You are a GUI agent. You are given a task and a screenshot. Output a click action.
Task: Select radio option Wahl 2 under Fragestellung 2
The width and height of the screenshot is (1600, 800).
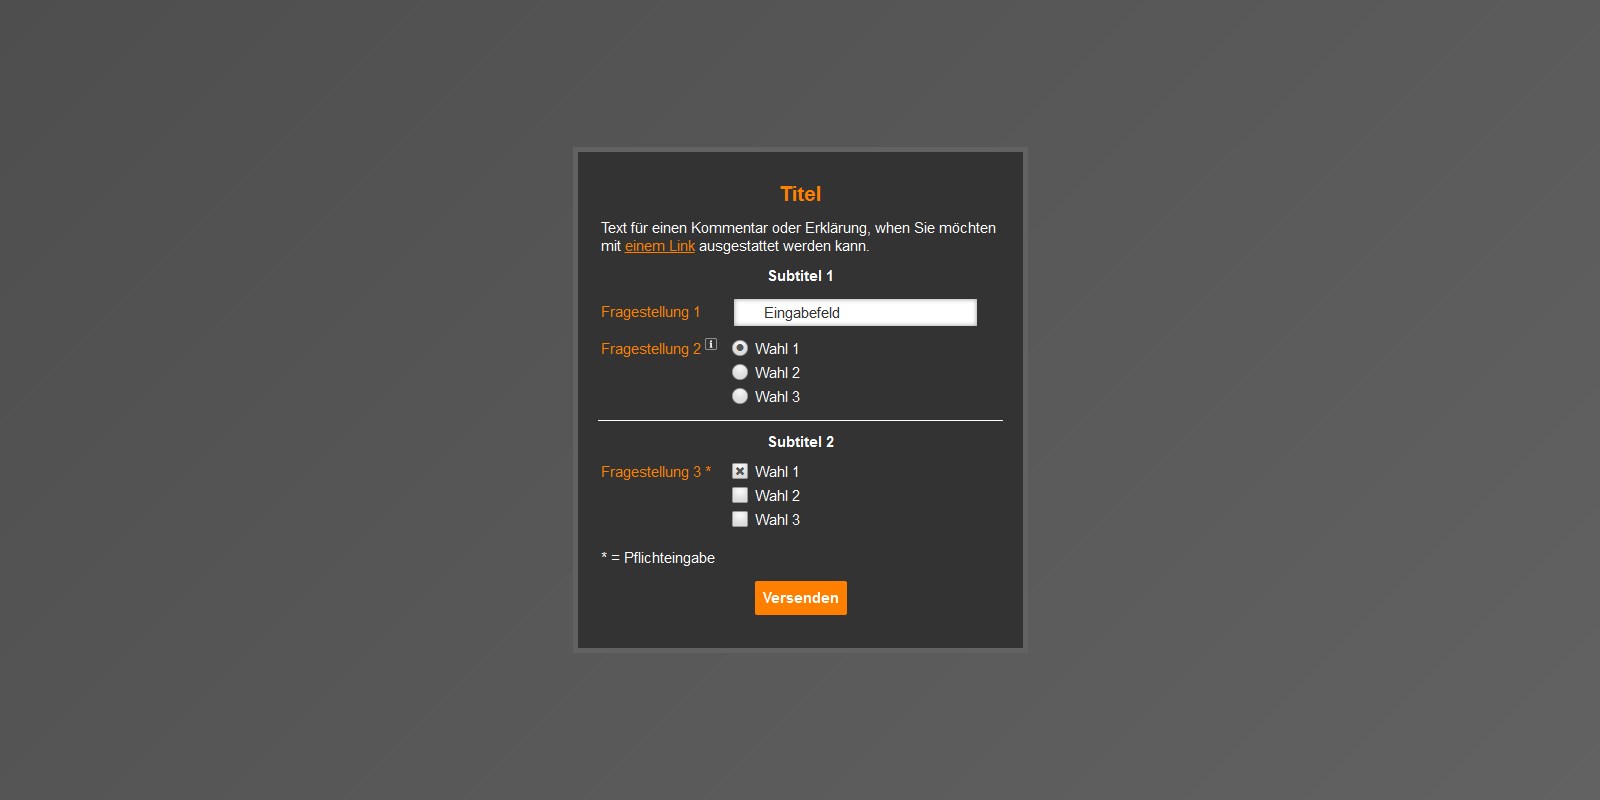740,372
